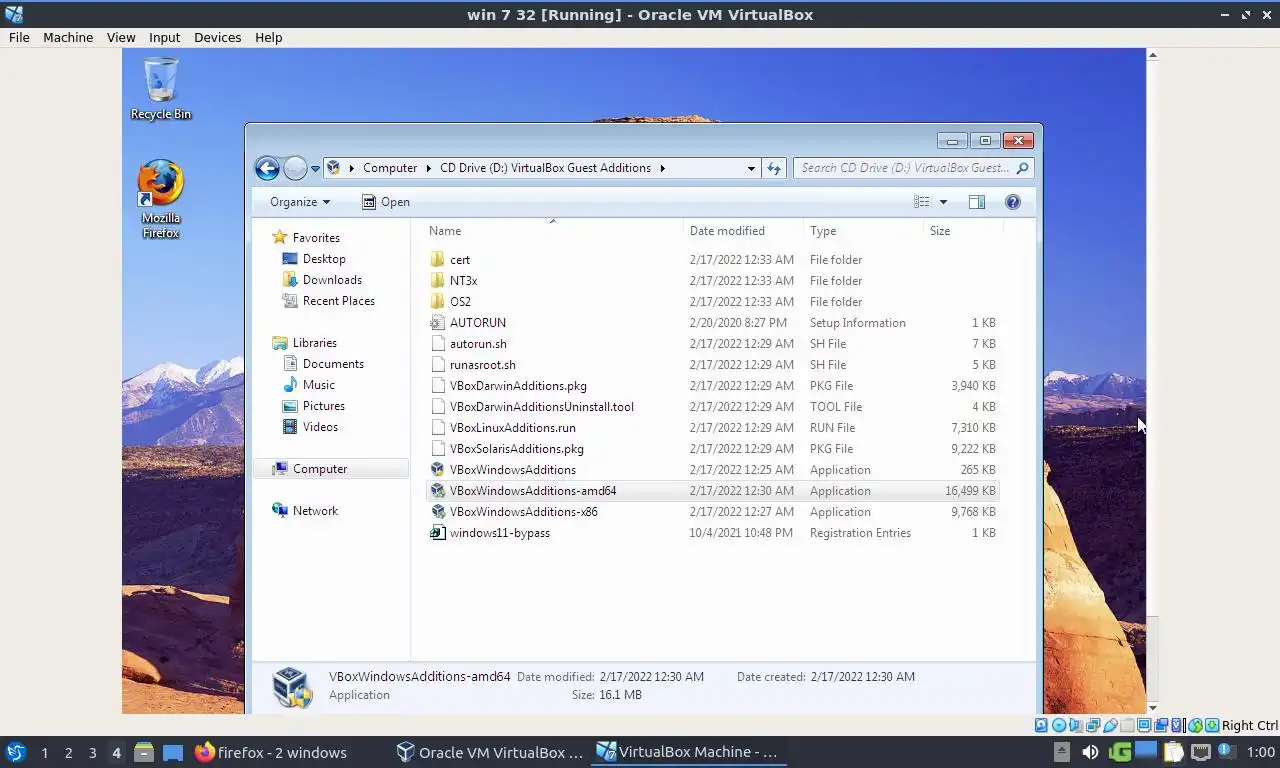Toggle the preview pane button

[977, 202]
